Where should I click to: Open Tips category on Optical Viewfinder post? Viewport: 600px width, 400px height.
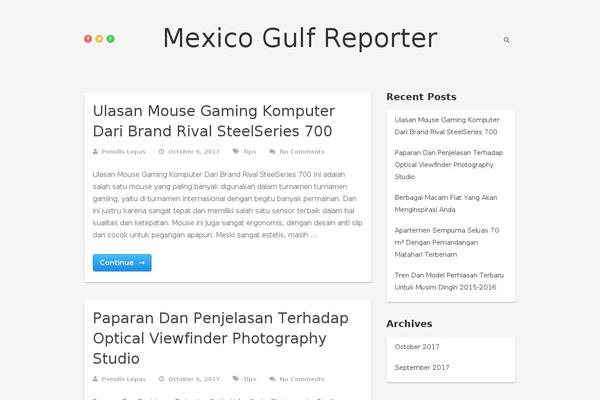[249, 379]
